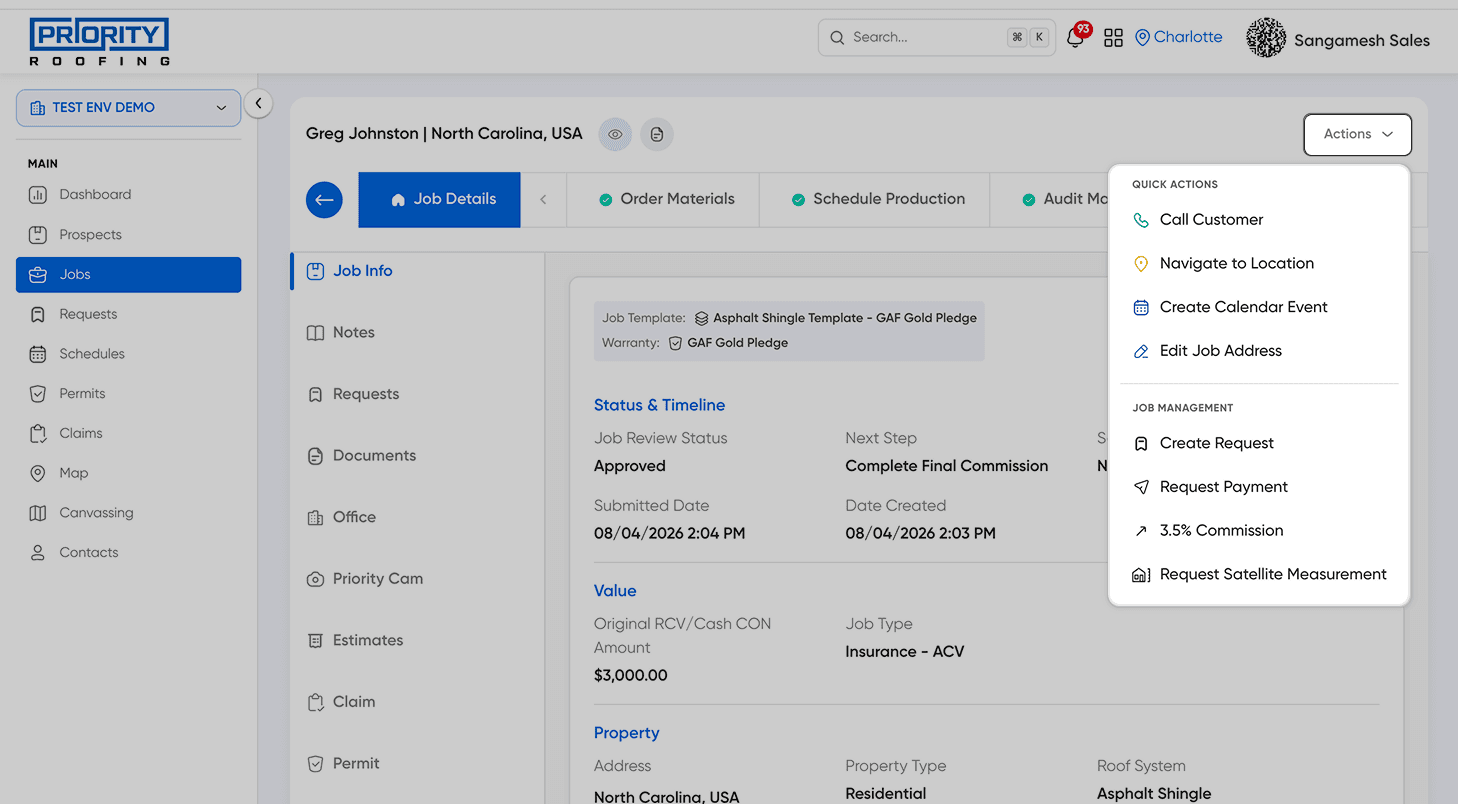Open Permits in the sidebar
Image resolution: width=1458 pixels, height=804 pixels.
click(x=128, y=394)
